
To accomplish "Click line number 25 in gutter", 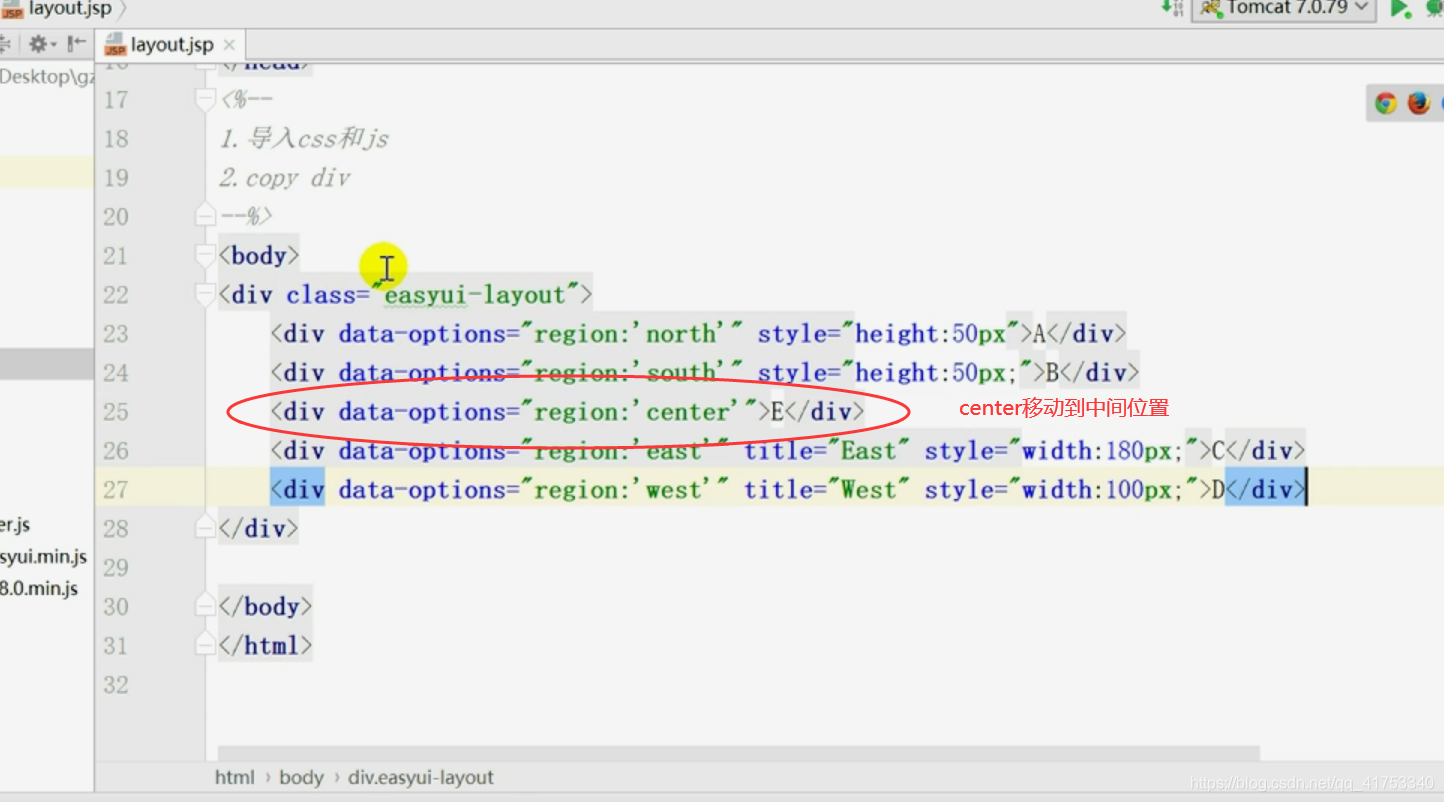I will [x=116, y=412].
